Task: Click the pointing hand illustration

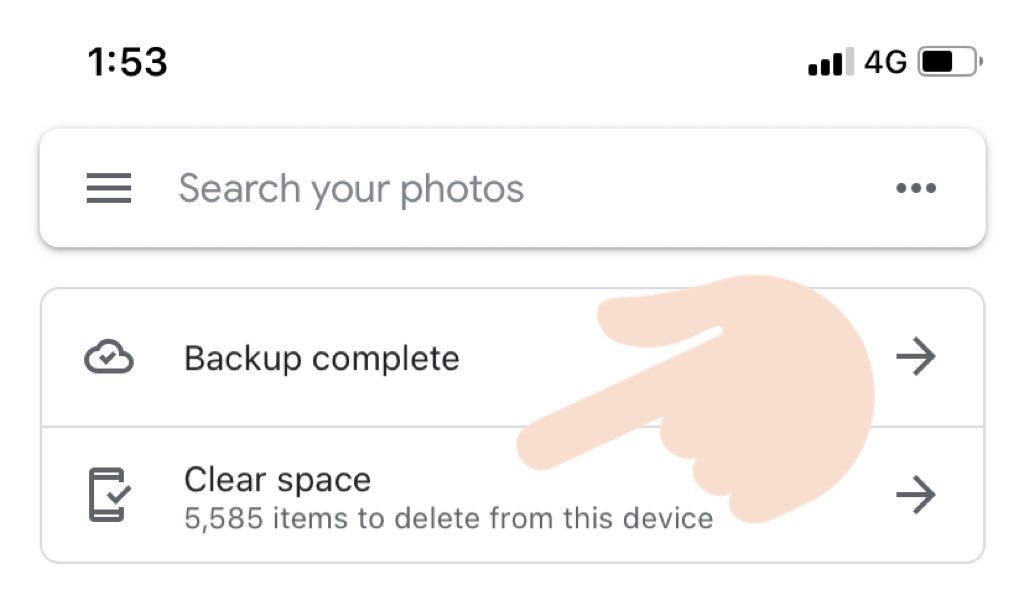Action: tap(696, 398)
